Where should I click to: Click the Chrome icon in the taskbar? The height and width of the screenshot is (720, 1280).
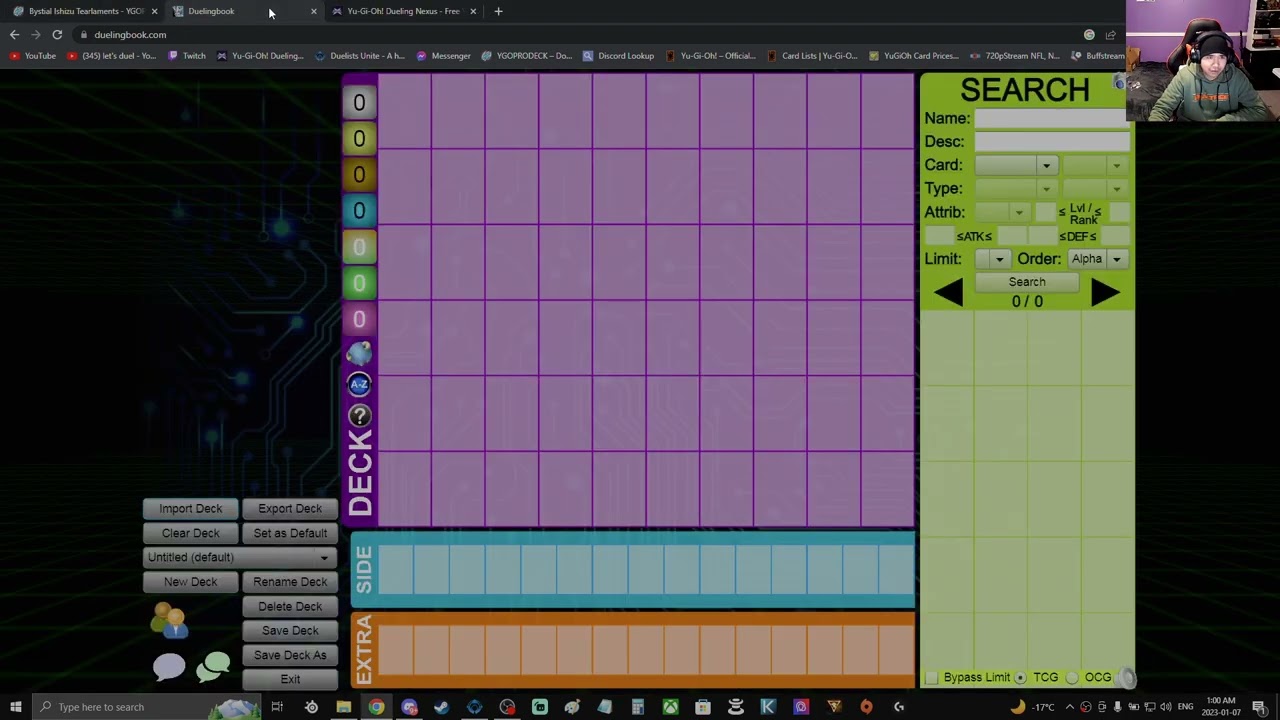click(376, 707)
